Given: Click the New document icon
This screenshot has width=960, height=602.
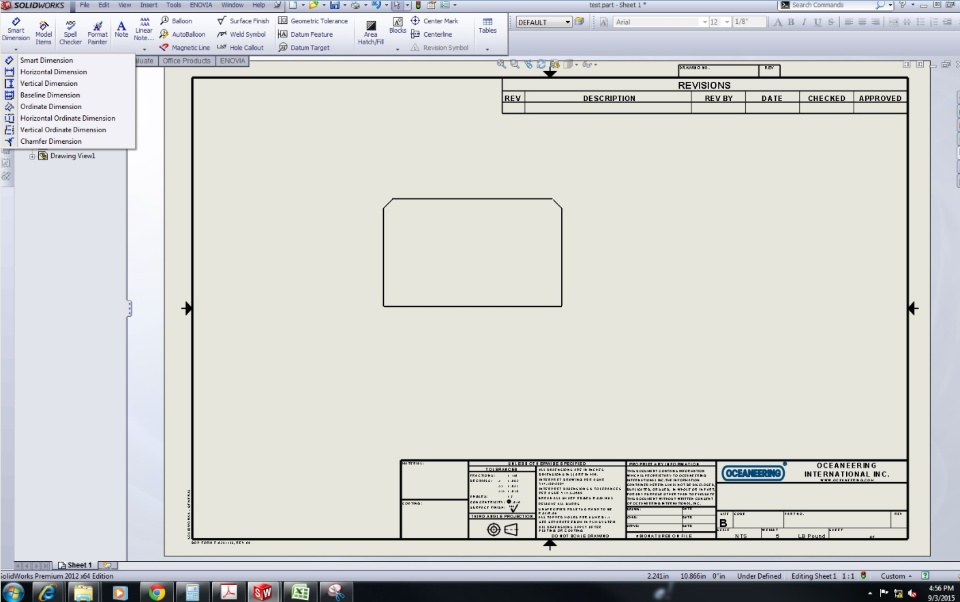Looking at the screenshot, I should (x=293, y=5).
